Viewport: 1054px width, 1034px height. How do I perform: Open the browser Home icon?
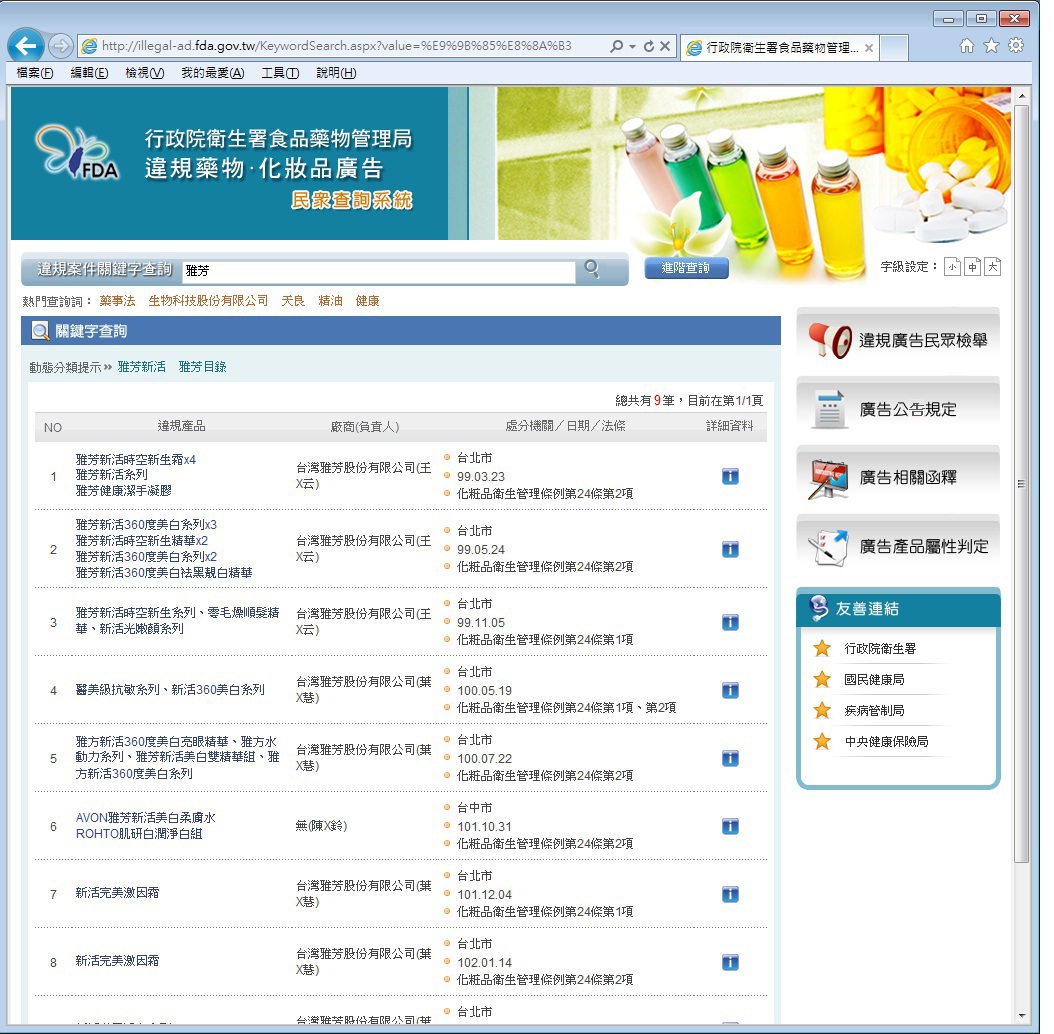coord(967,46)
